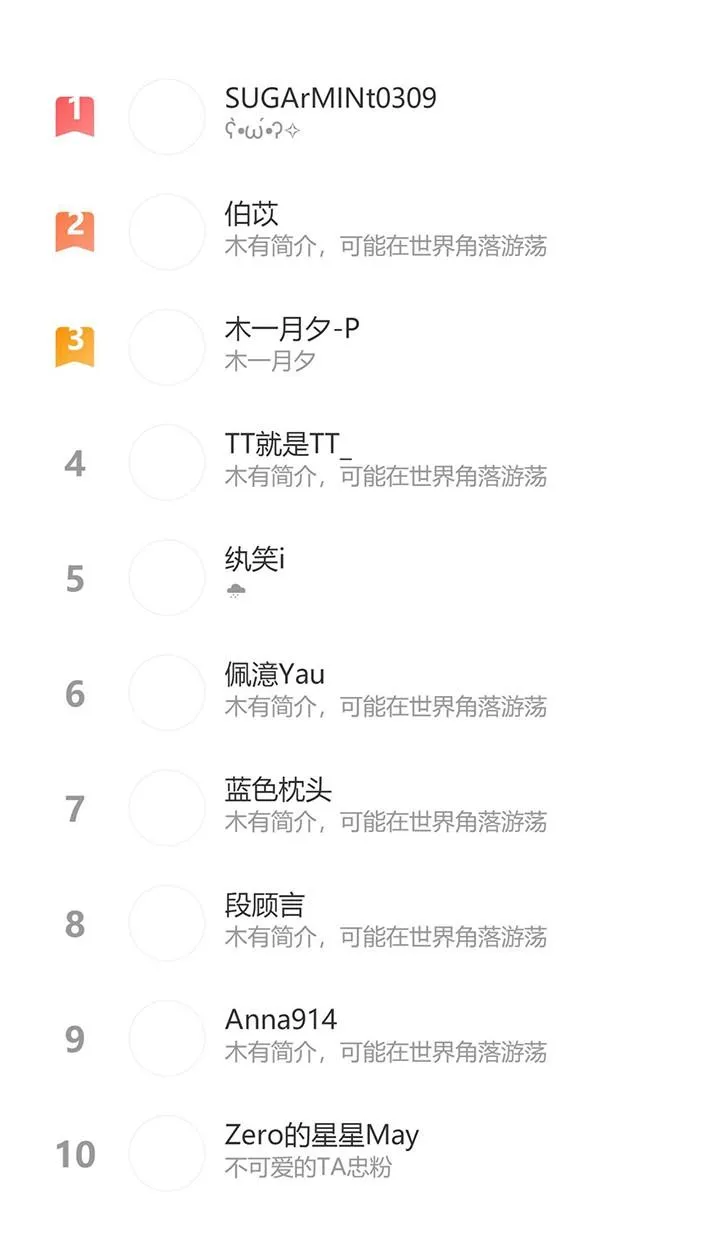Open Anna914's profile
The height and width of the screenshot is (1239, 720).
pyautogui.click(x=281, y=1020)
